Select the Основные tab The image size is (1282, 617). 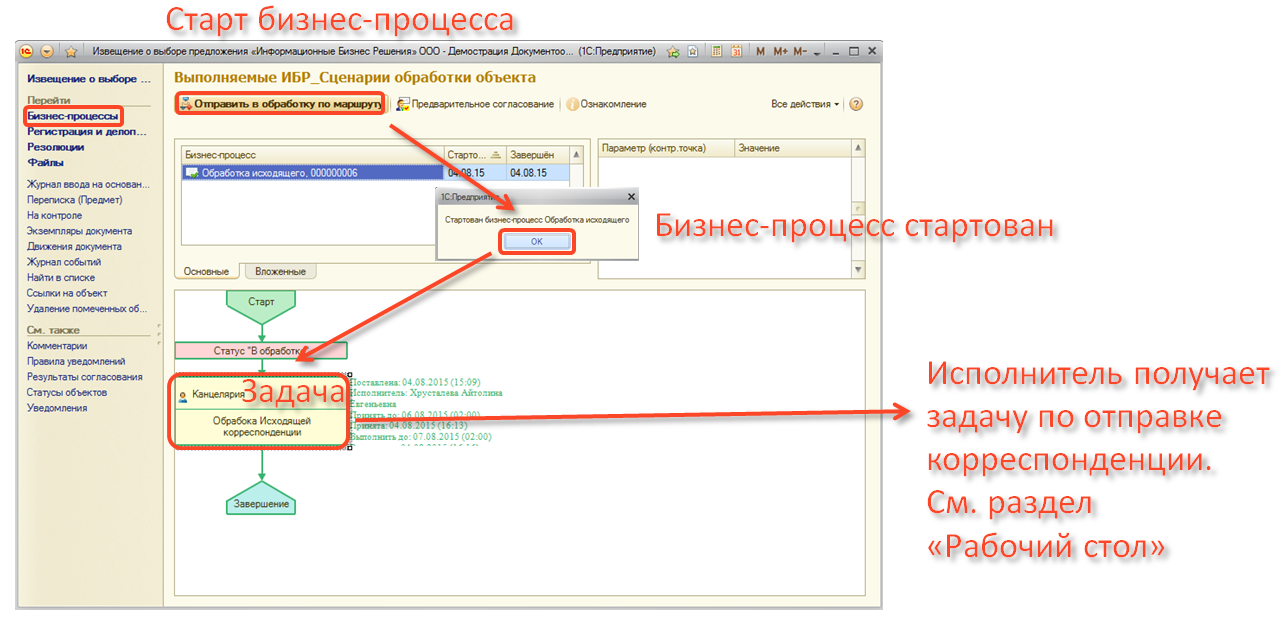pos(206,271)
